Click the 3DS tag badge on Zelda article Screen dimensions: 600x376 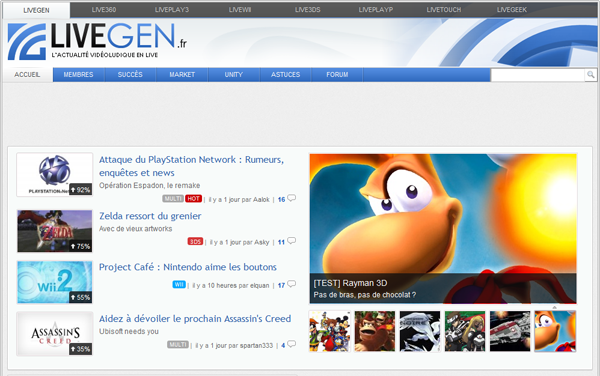tap(195, 241)
